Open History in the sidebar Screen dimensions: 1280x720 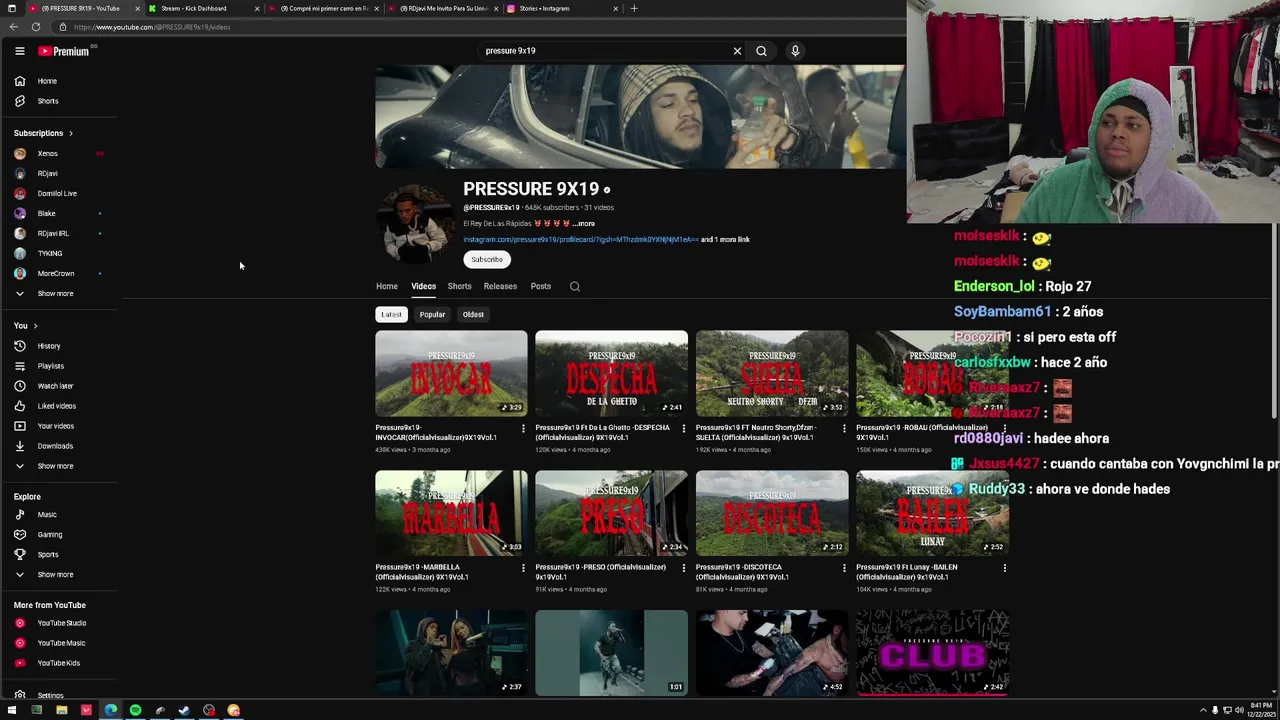coord(60,346)
